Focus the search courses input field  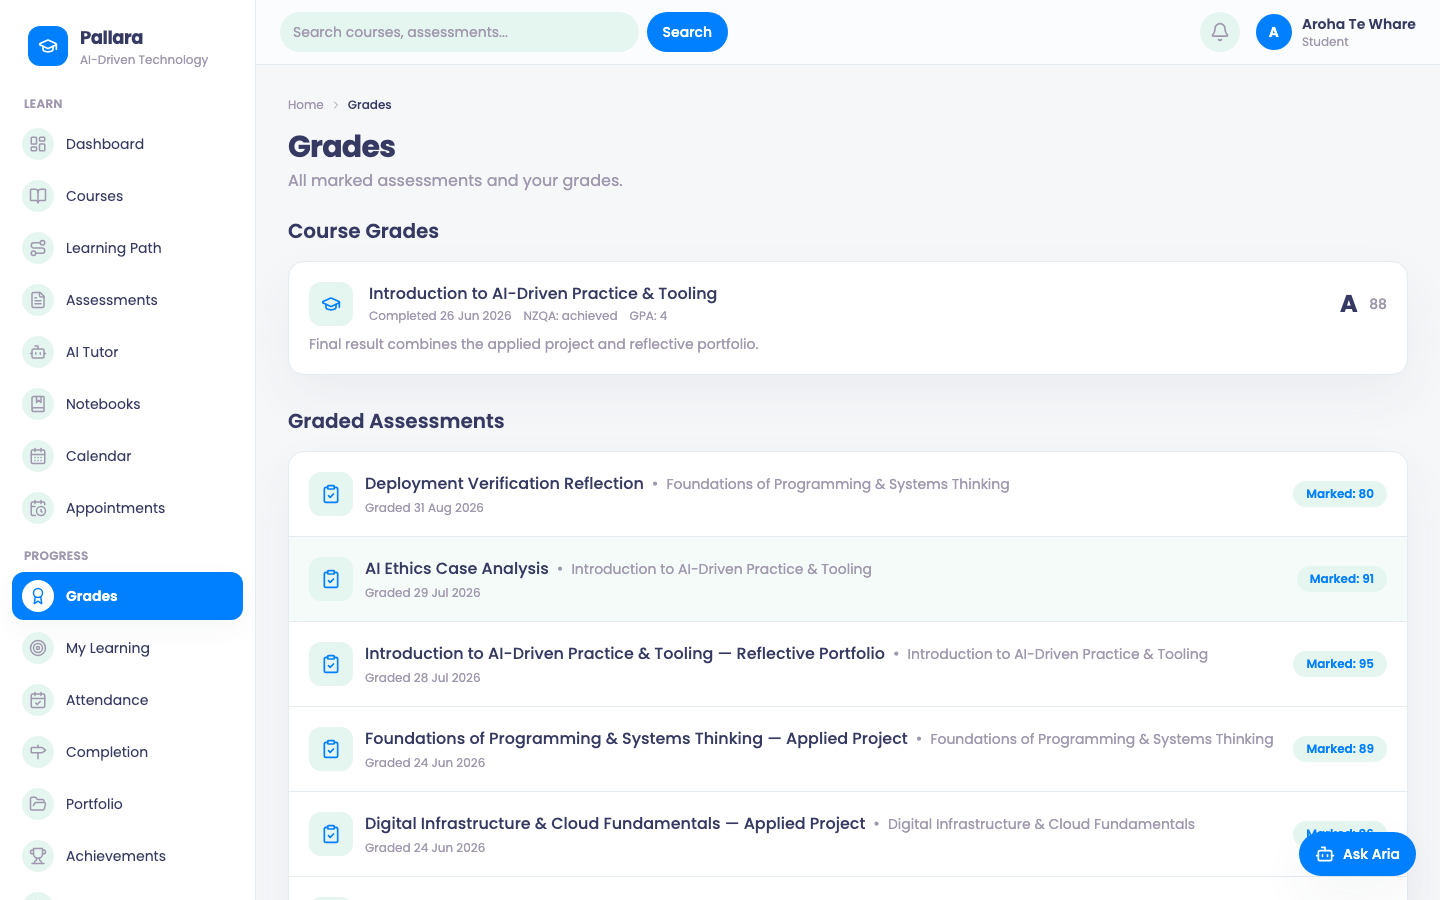(x=459, y=32)
